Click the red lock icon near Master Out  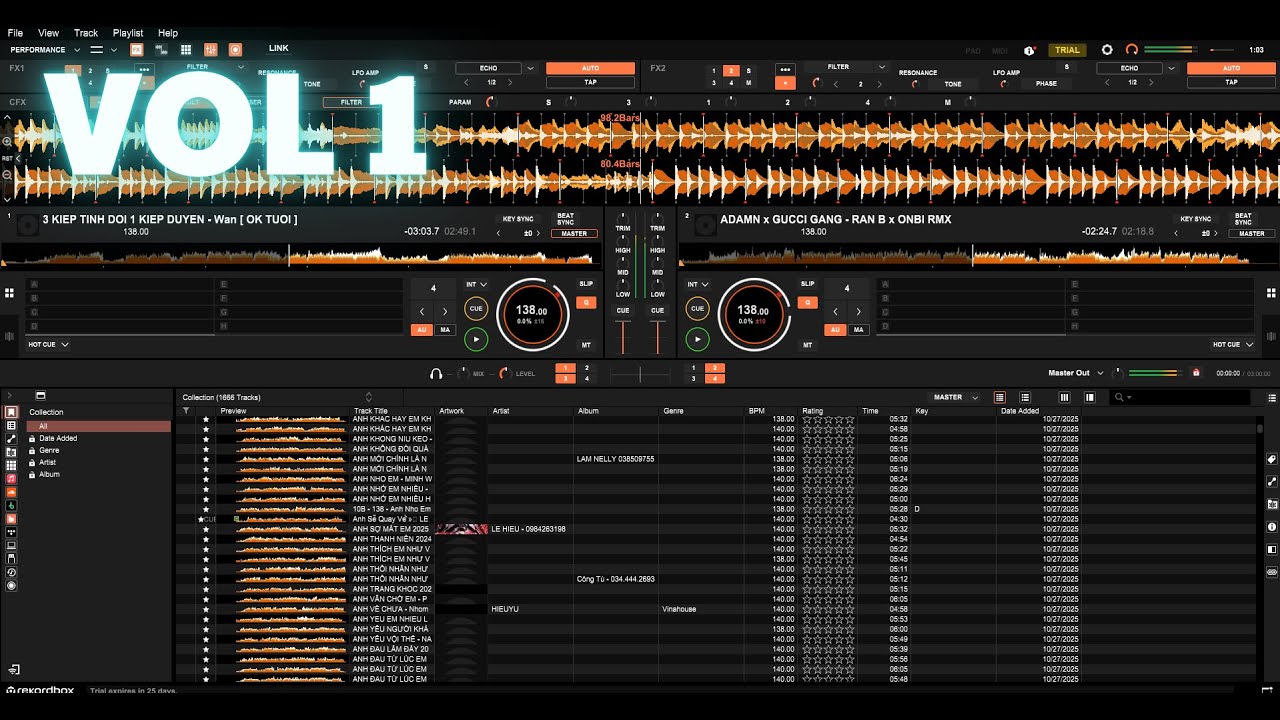[1195, 373]
